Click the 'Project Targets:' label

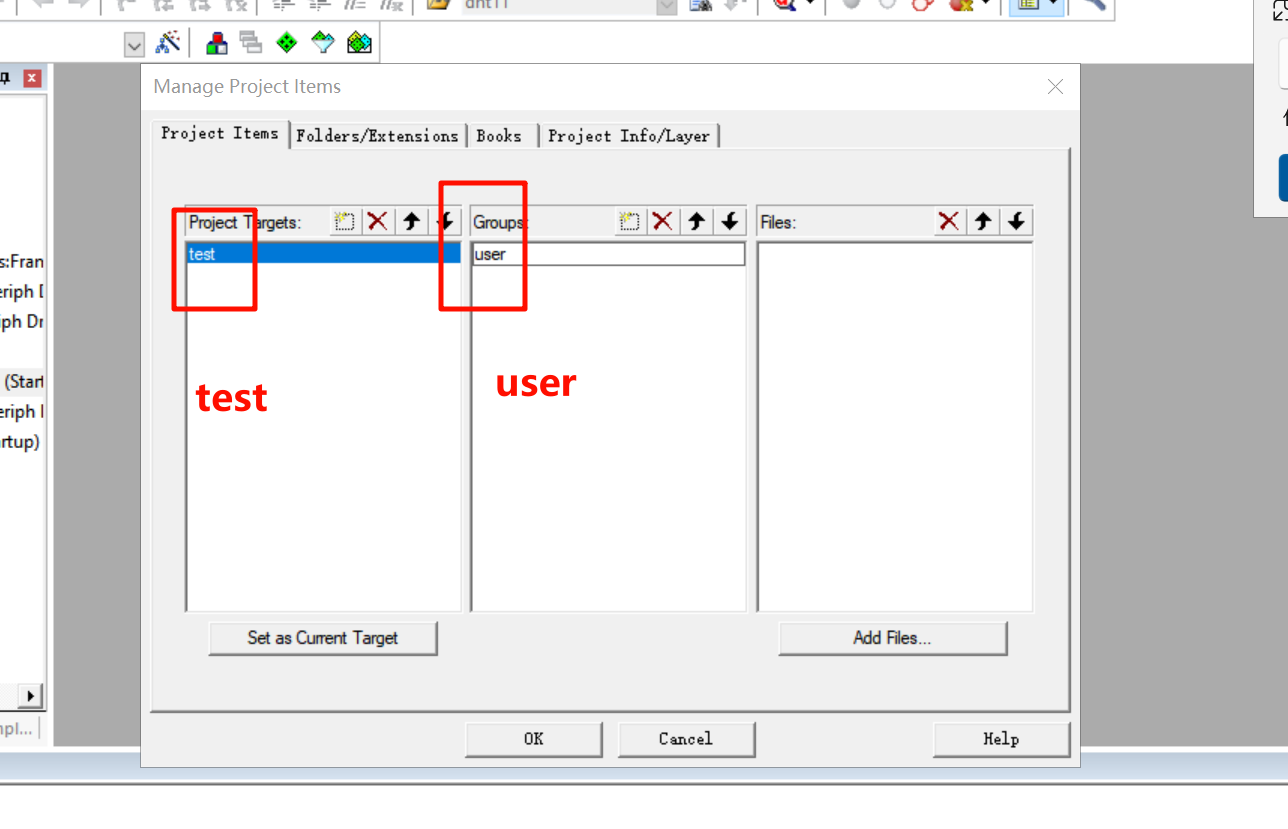[245, 222]
